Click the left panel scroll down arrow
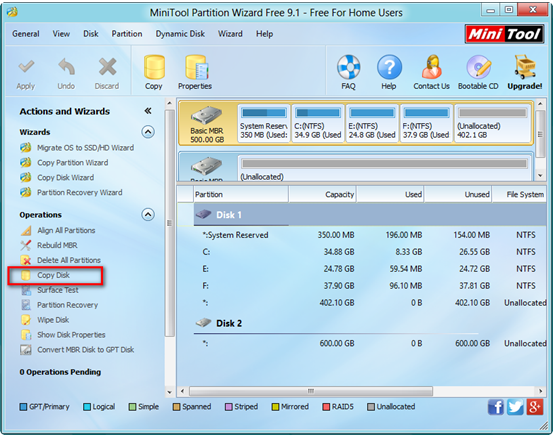The width and height of the screenshot is (555, 437). click(x=170, y=392)
